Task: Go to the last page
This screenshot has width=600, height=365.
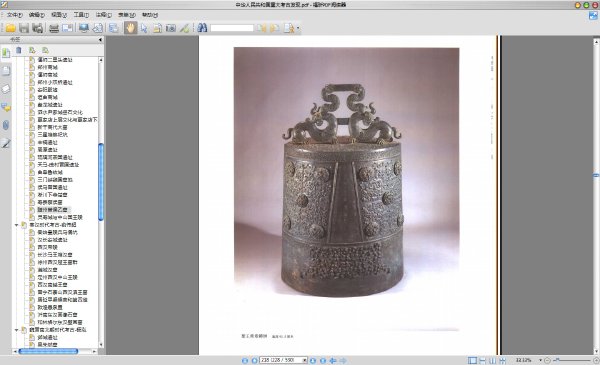Action: (x=323, y=360)
